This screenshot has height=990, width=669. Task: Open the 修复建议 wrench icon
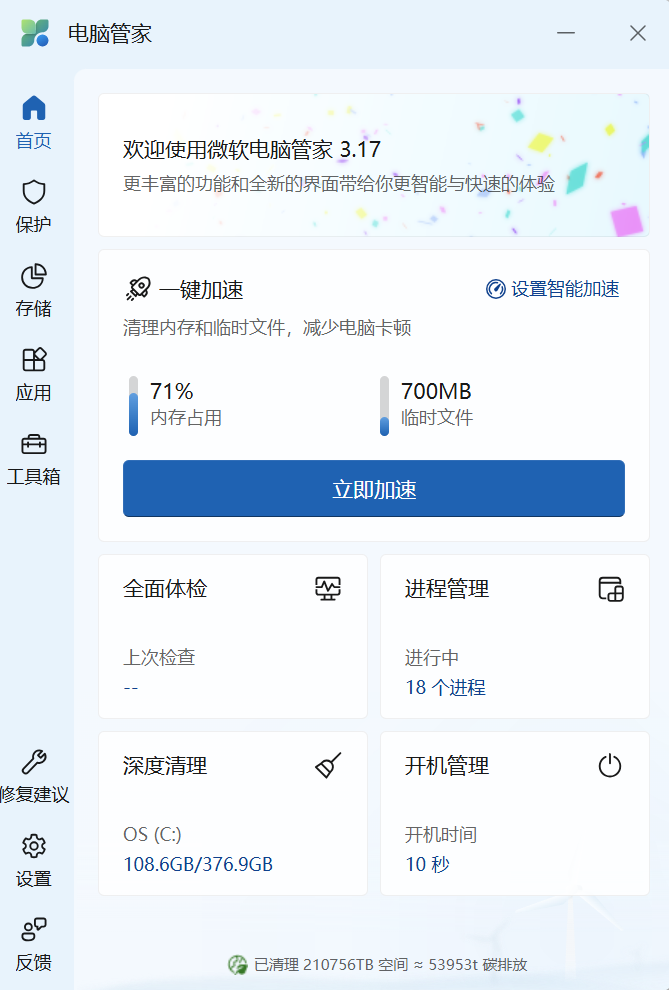[x=34, y=761]
